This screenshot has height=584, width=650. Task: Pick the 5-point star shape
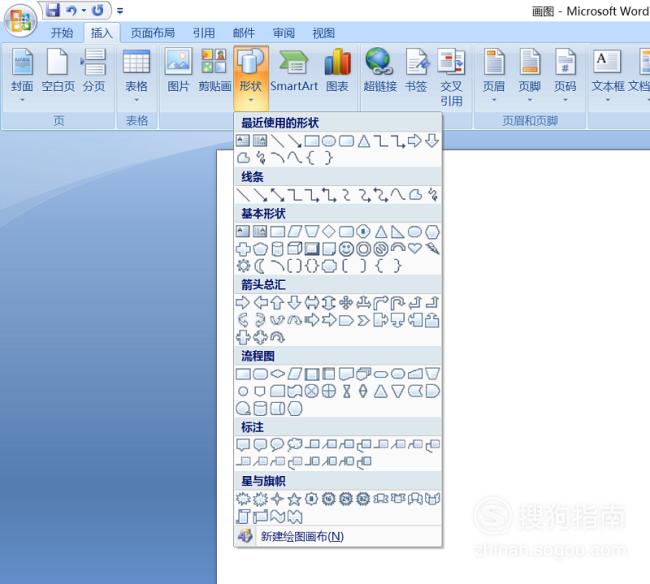[x=295, y=499]
